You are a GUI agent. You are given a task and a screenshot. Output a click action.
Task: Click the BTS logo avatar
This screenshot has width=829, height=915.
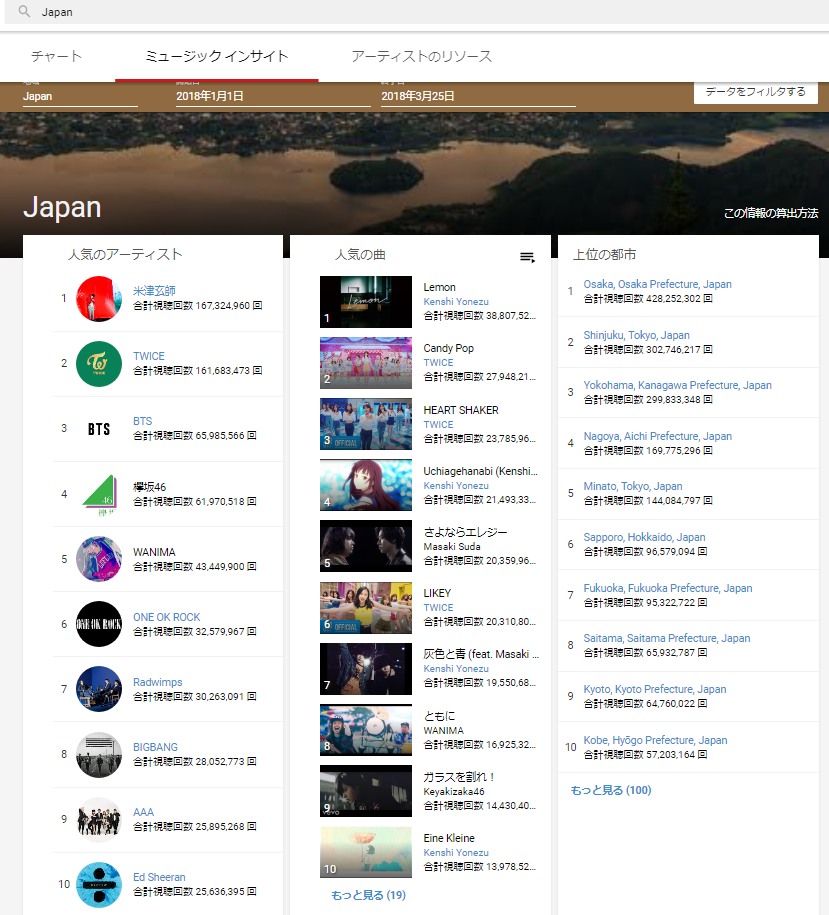(99, 429)
